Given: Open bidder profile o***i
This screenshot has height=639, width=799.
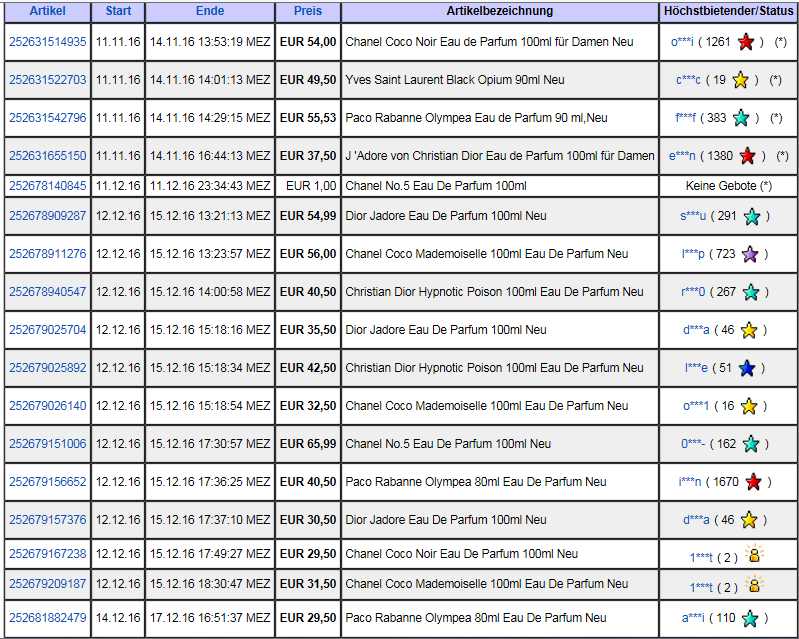Looking at the screenshot, I should pos(682,42).
